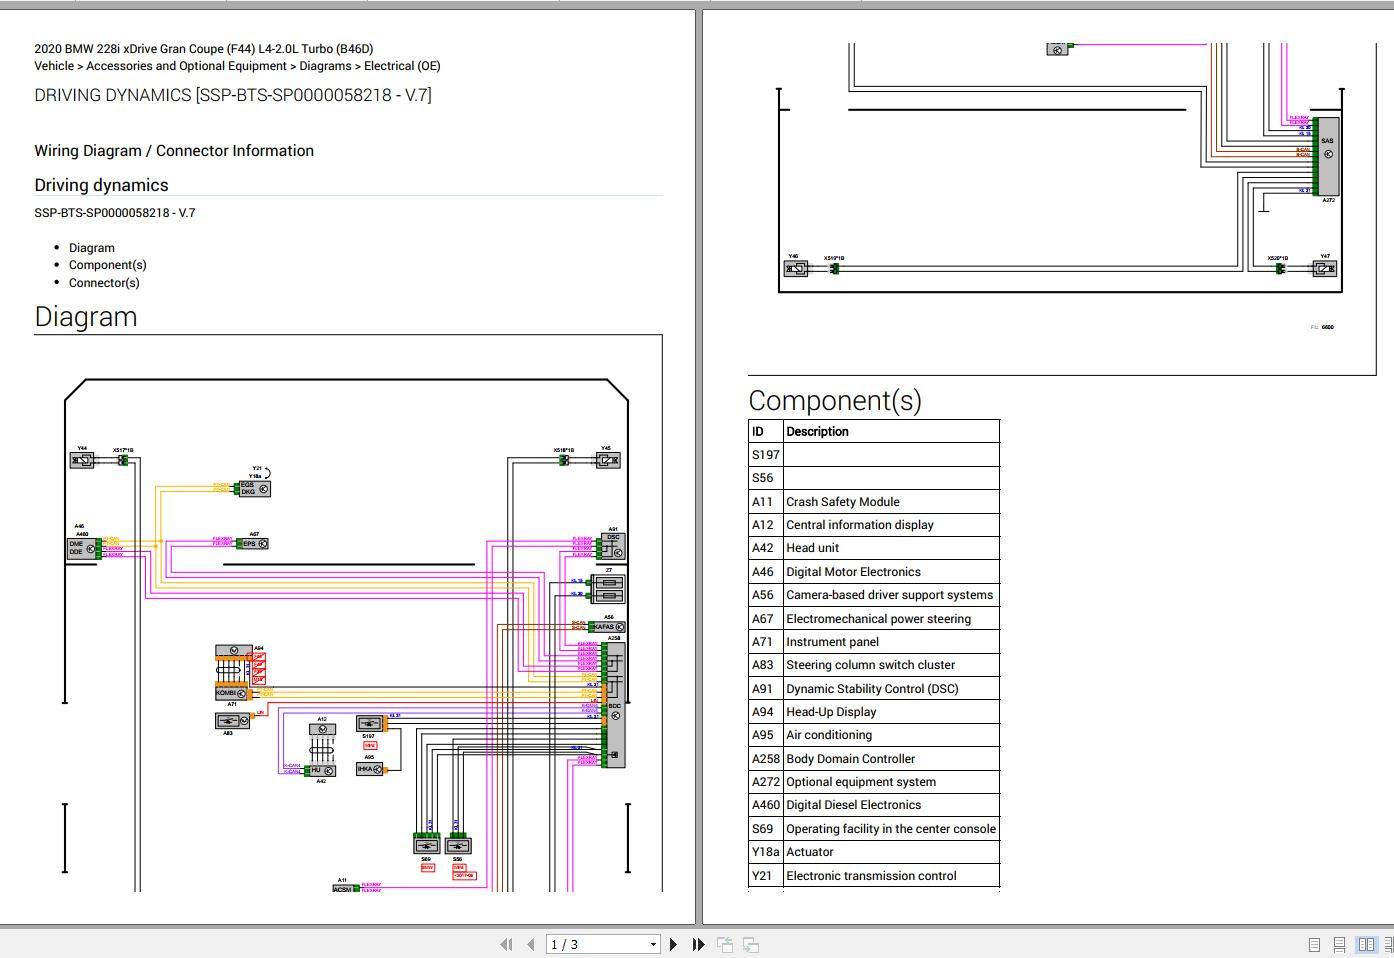Click the S197 switch symbol in the diagram
Viewport: 1394px width, 958px height.
370,723
